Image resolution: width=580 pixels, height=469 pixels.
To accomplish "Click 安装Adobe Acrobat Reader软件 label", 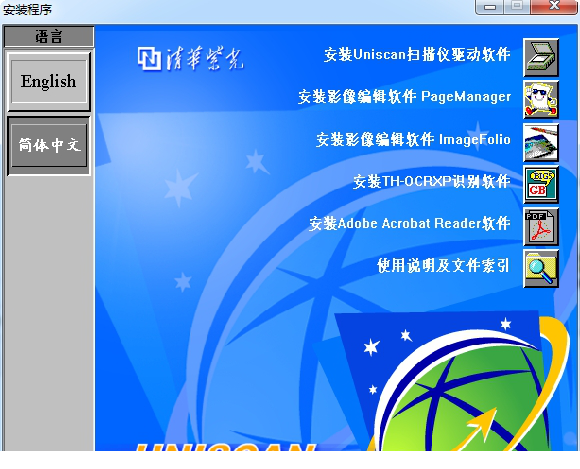I will coord(410,223).
